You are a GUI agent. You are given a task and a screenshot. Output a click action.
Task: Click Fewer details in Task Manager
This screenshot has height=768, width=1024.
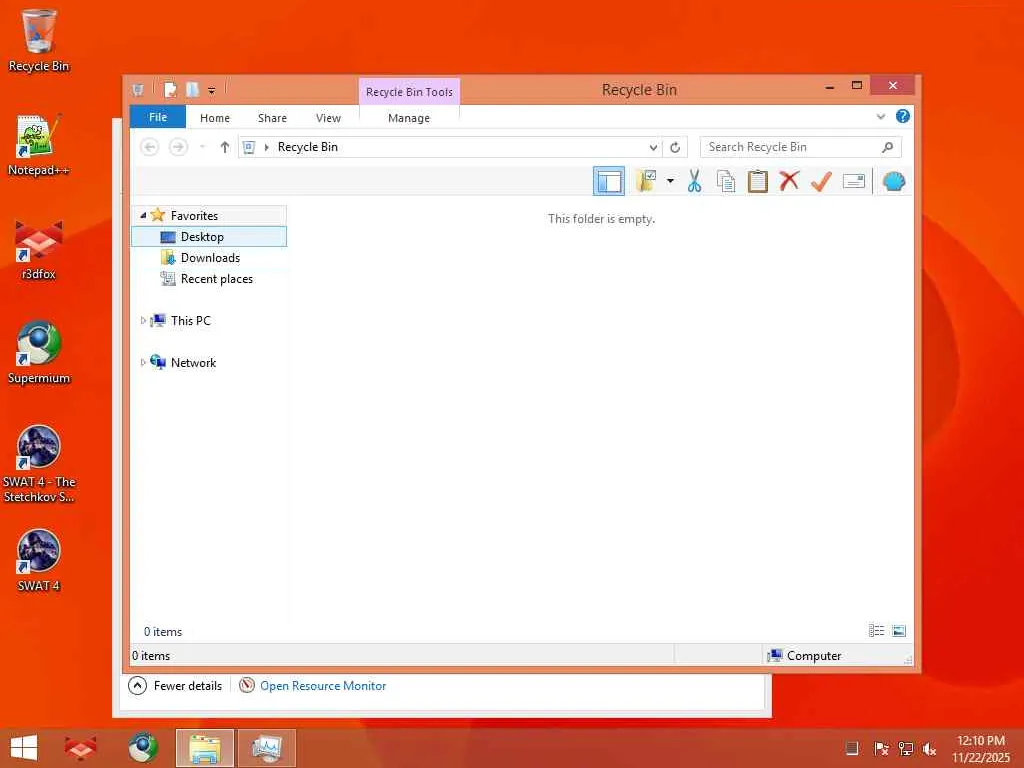point(175,686)
